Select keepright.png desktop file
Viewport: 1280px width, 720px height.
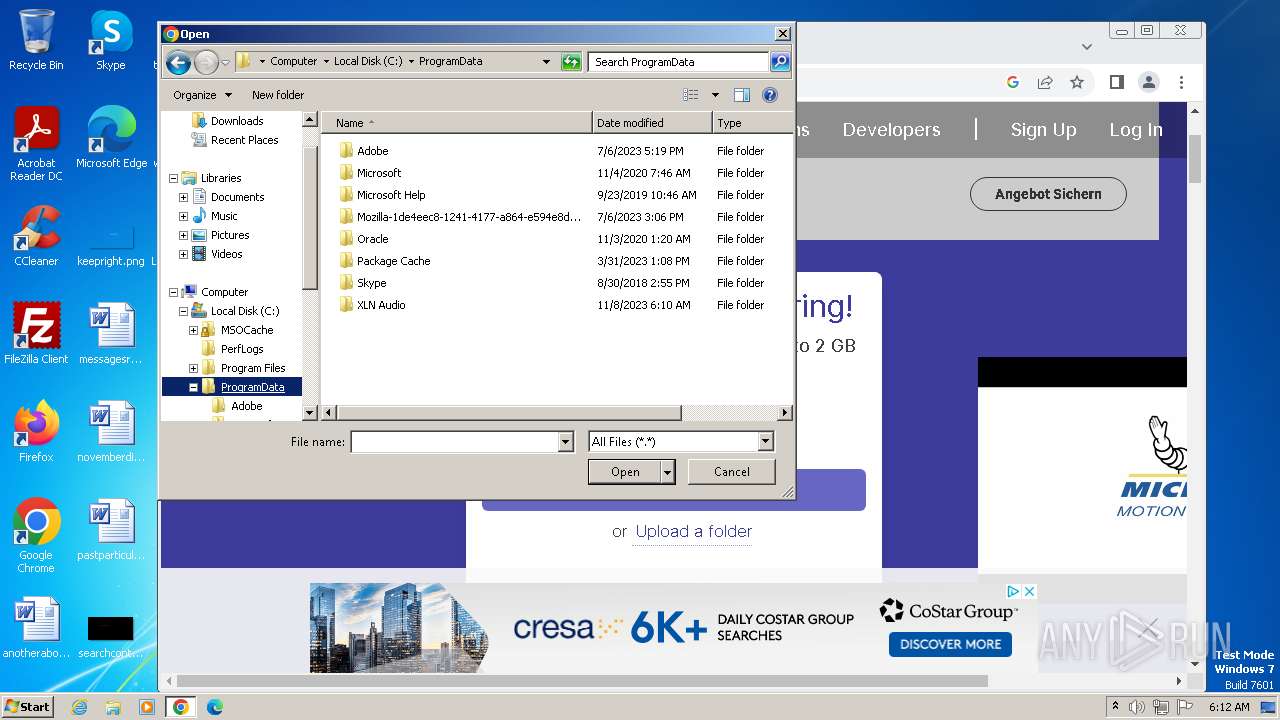pos(111,244)
